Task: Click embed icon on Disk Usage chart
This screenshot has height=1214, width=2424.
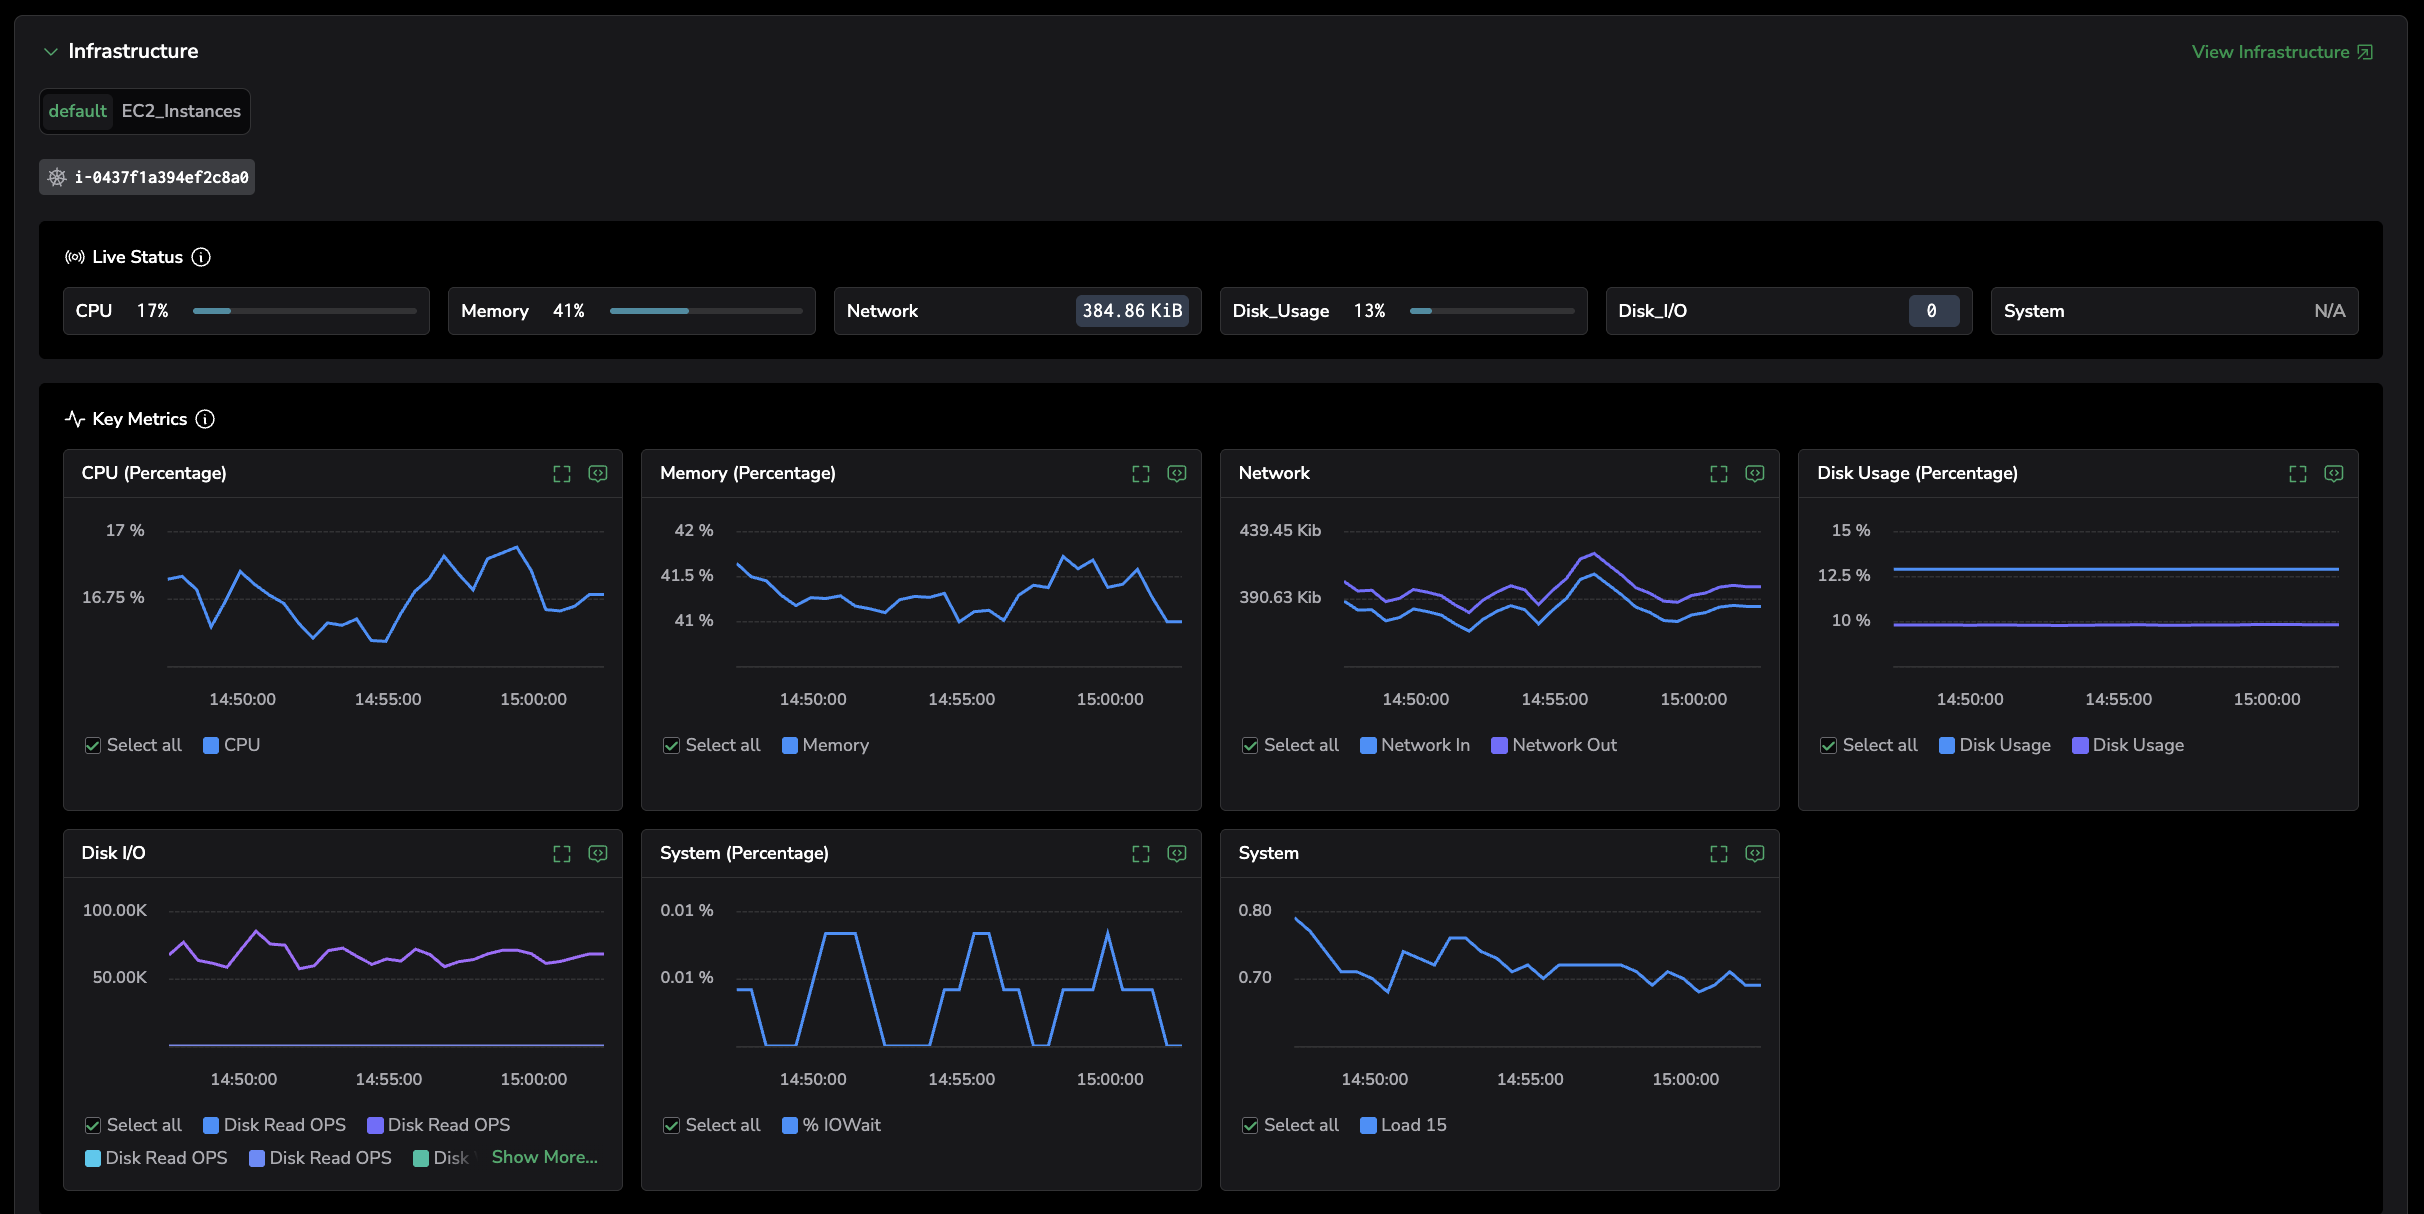Action: click(x=2334, y=474)
